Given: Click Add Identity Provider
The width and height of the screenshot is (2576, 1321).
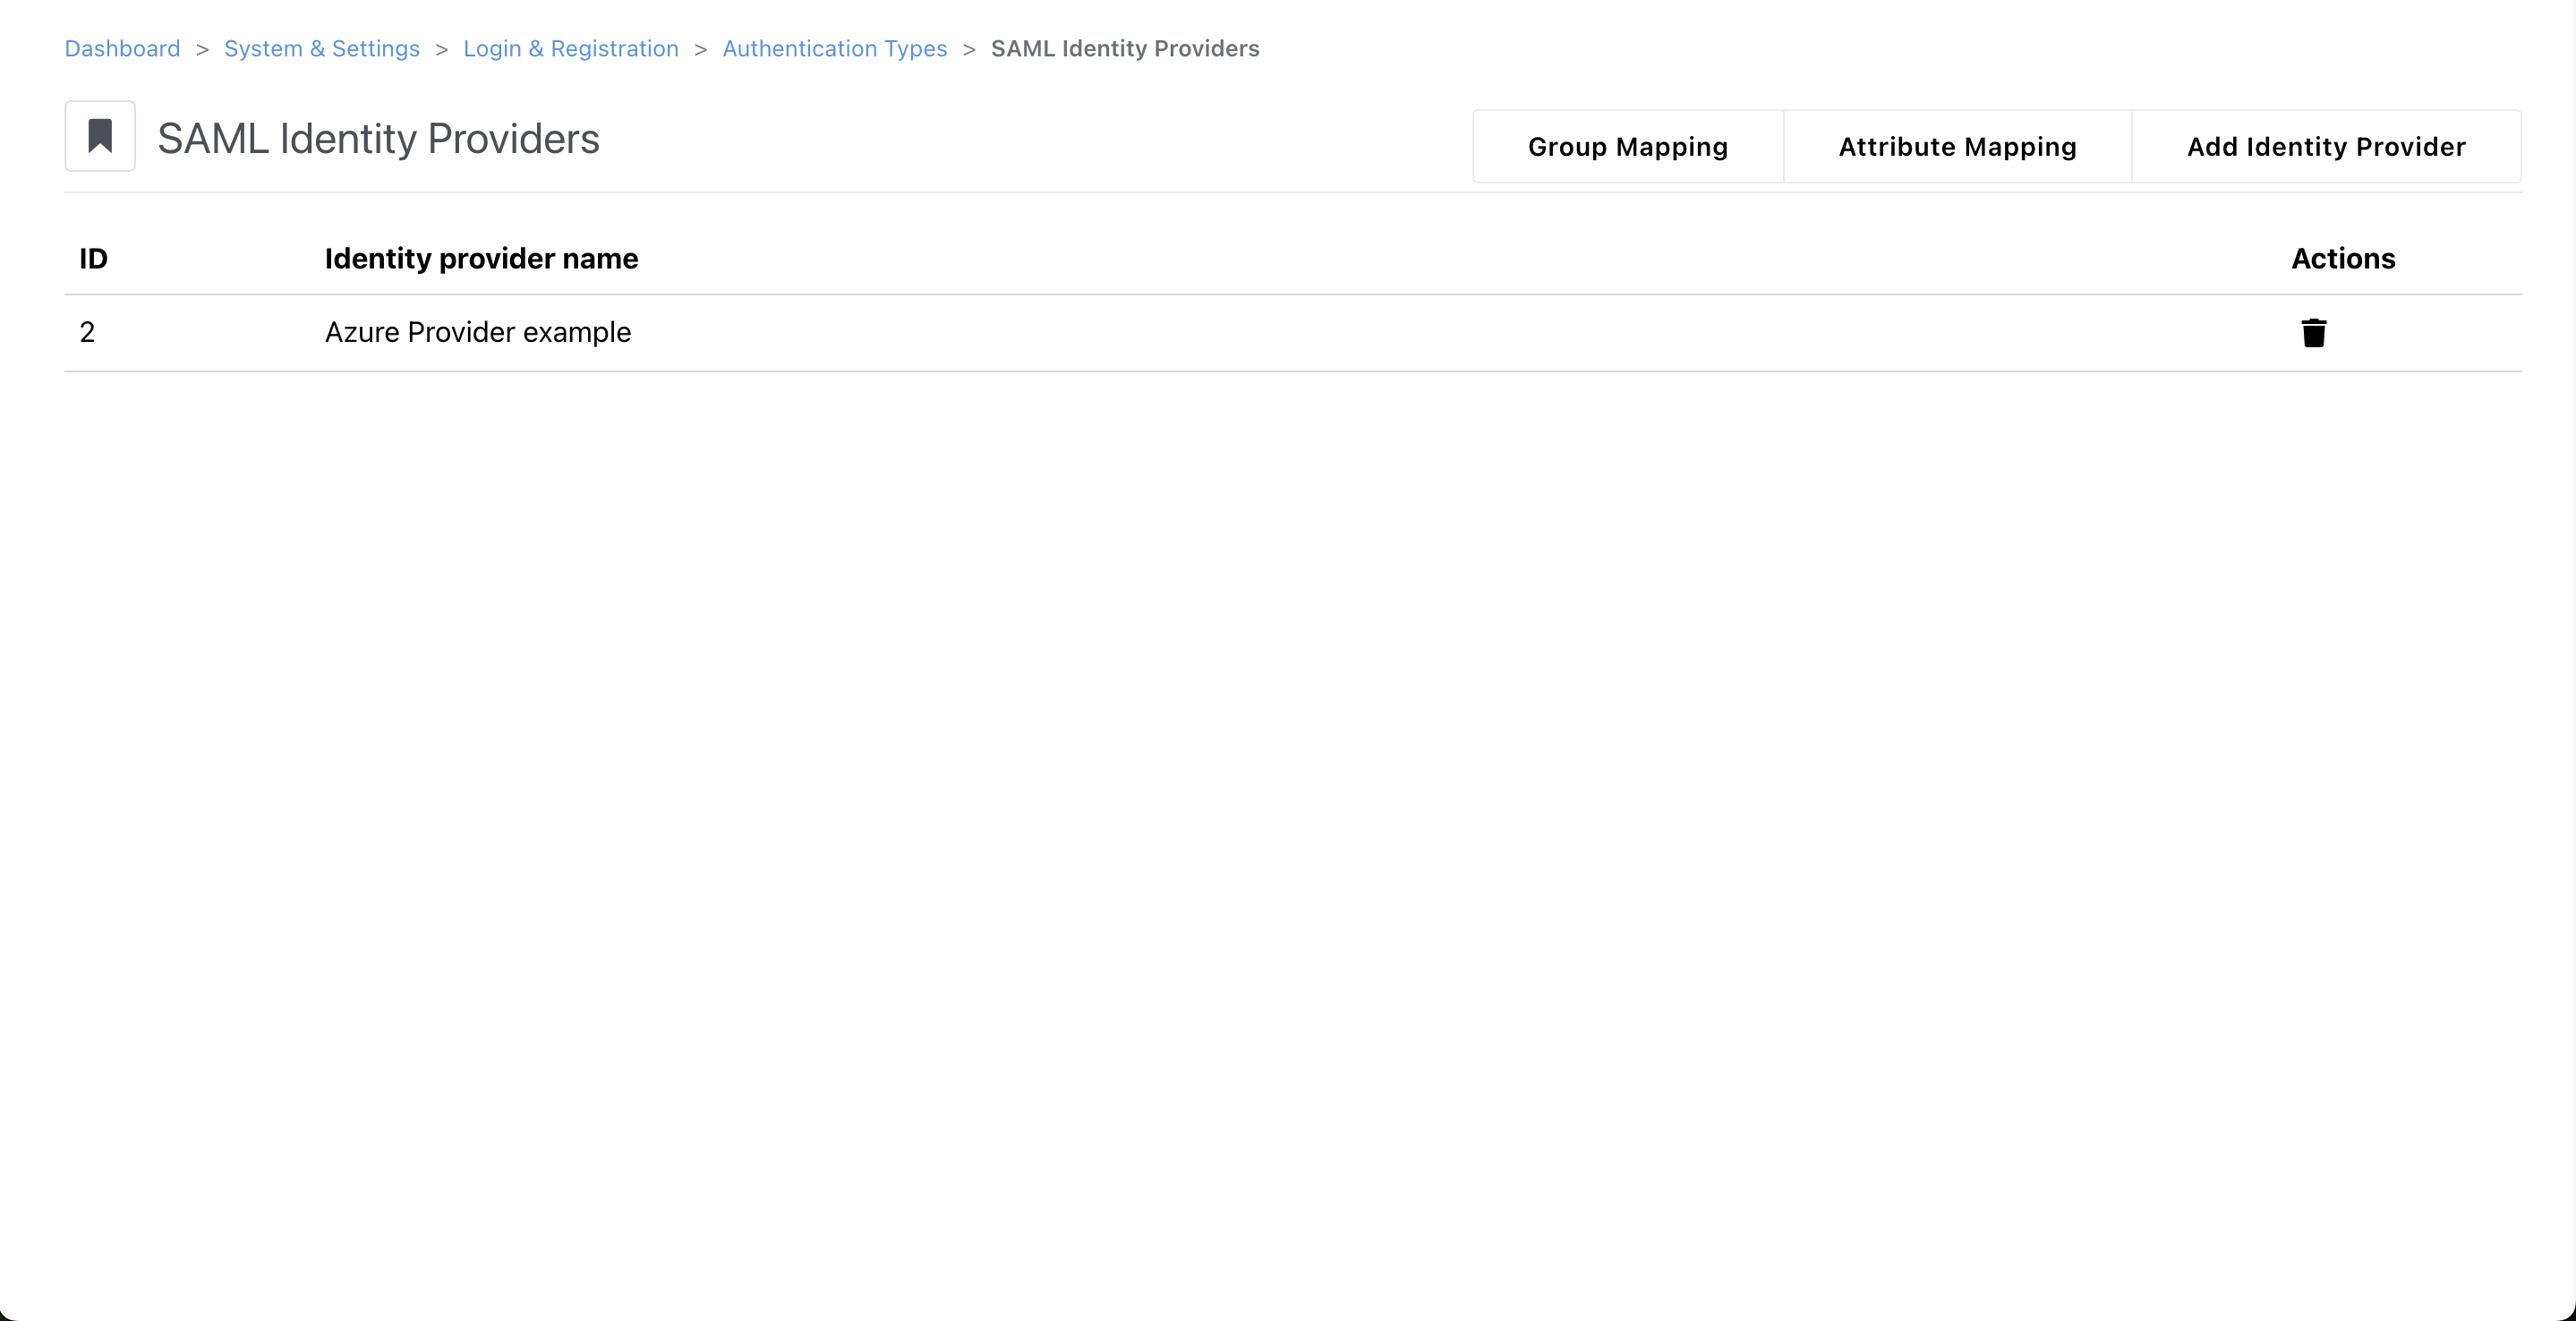Looking at the screenshot, I should (2325, 147).
